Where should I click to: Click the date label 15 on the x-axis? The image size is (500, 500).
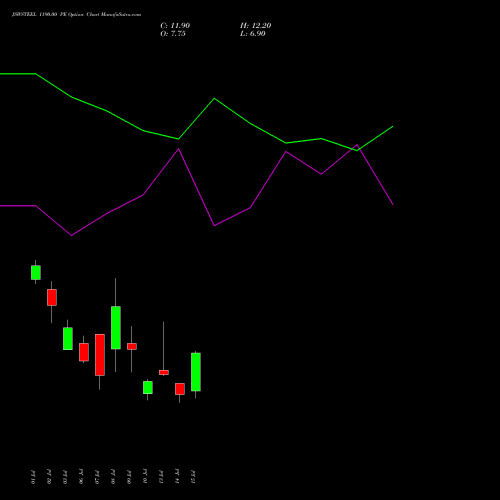pos(193,477)
